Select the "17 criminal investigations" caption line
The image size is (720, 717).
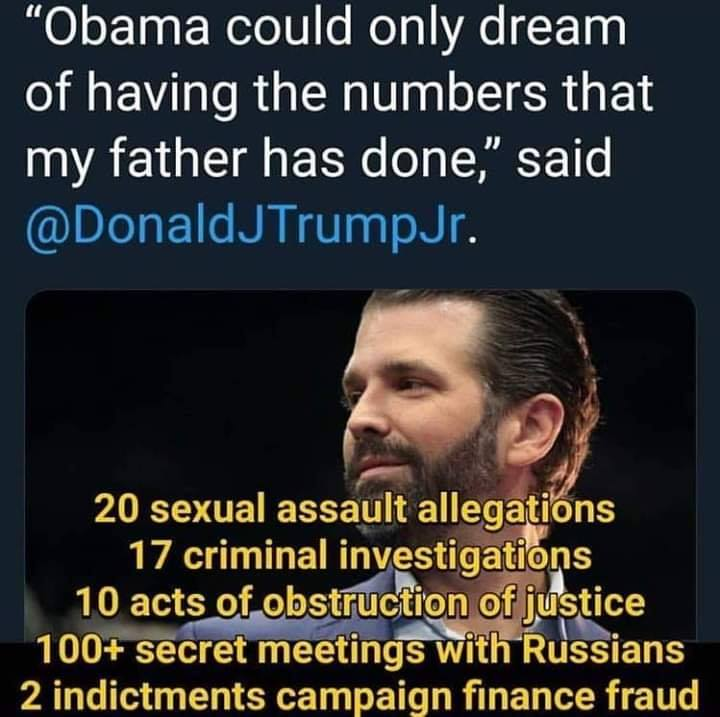[360, 557]
